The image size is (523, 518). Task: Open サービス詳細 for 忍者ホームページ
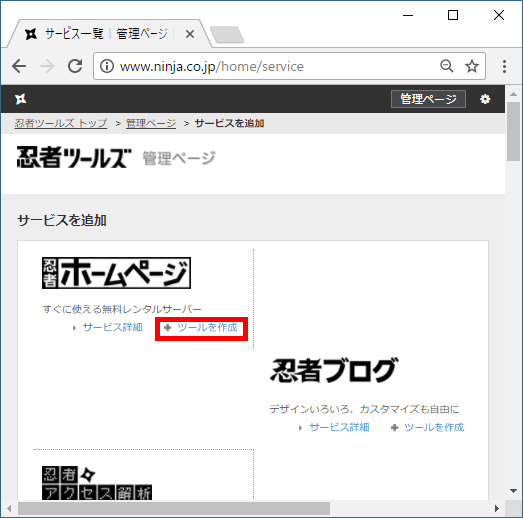click(x=112, y=327)
